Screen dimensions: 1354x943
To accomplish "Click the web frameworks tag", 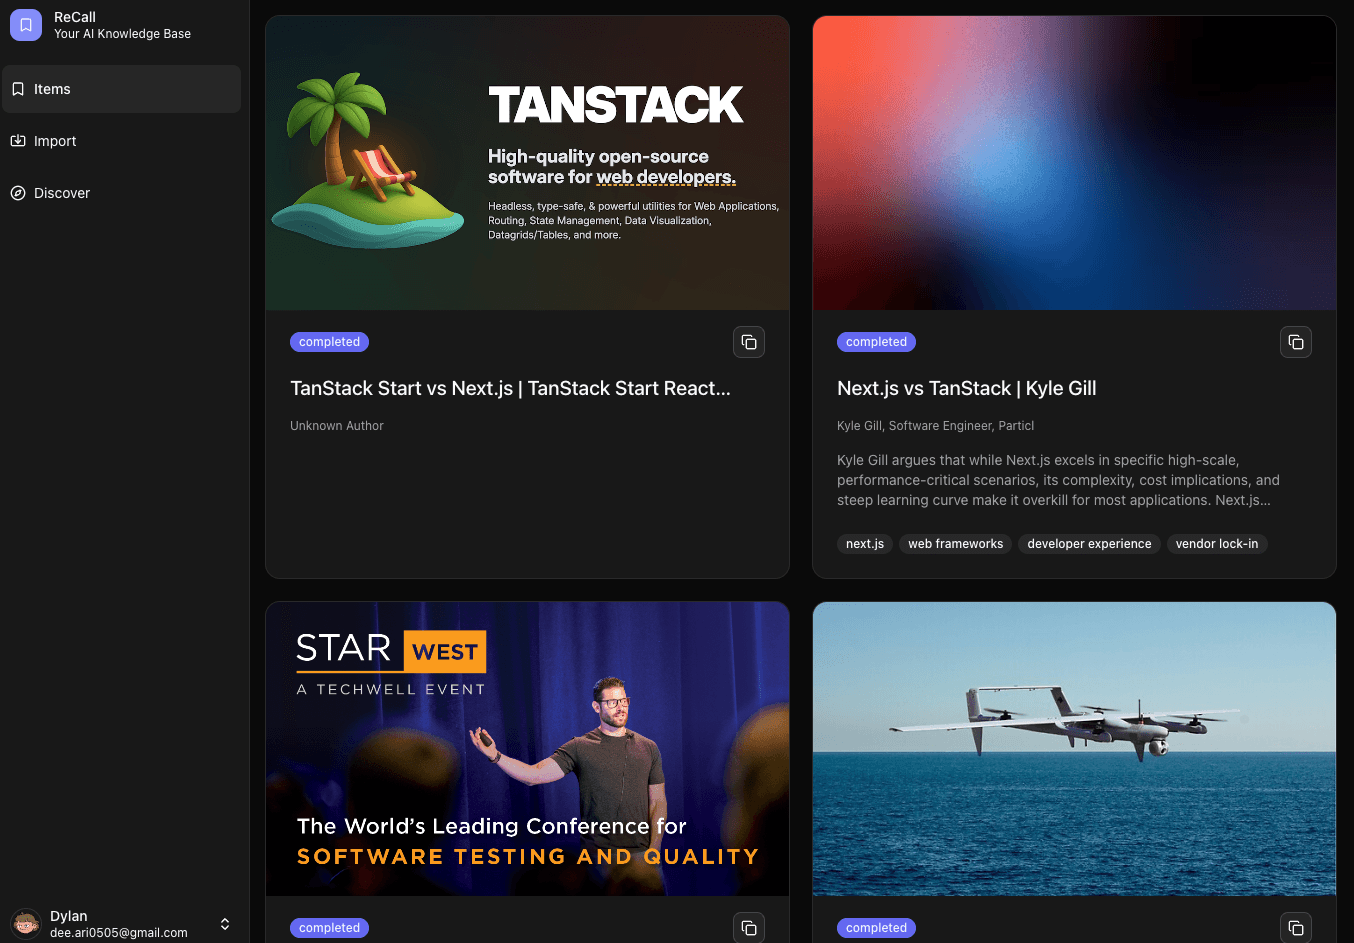I will pos(955,543).
